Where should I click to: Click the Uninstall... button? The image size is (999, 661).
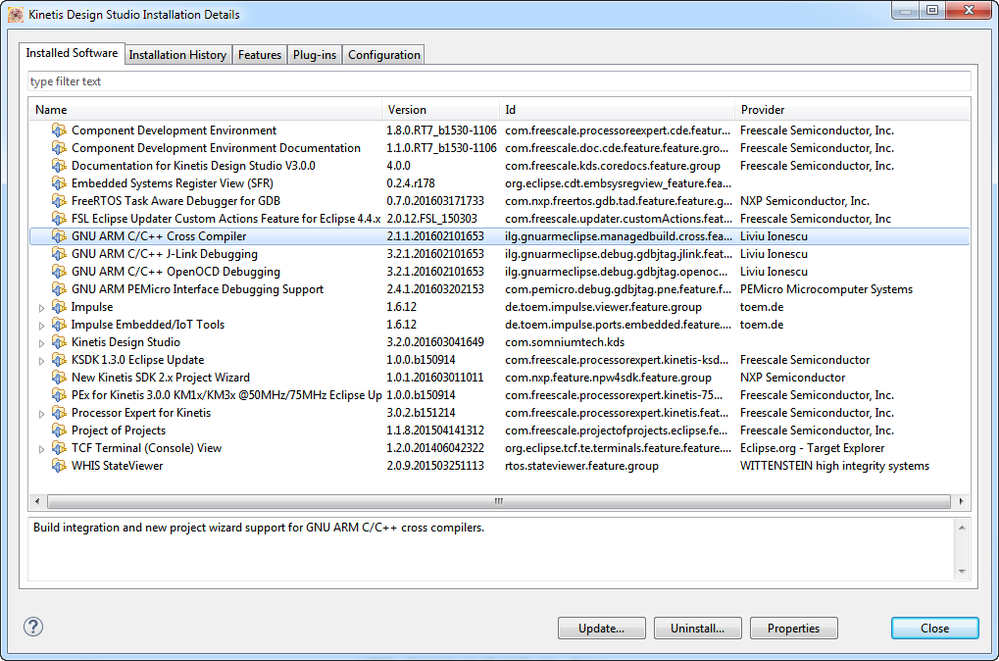698,628
